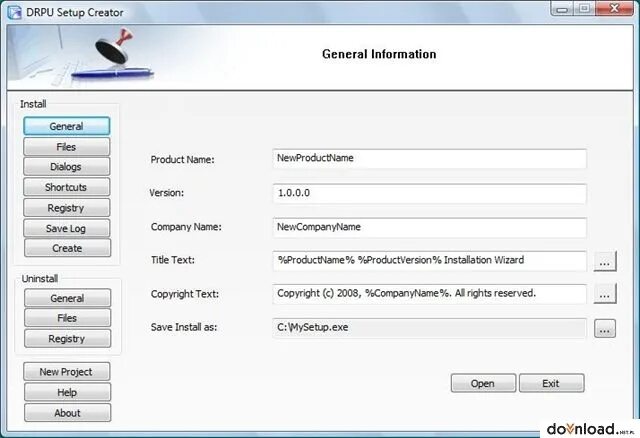
Task: Click the Save Install as label
Action: coord(184,327)
